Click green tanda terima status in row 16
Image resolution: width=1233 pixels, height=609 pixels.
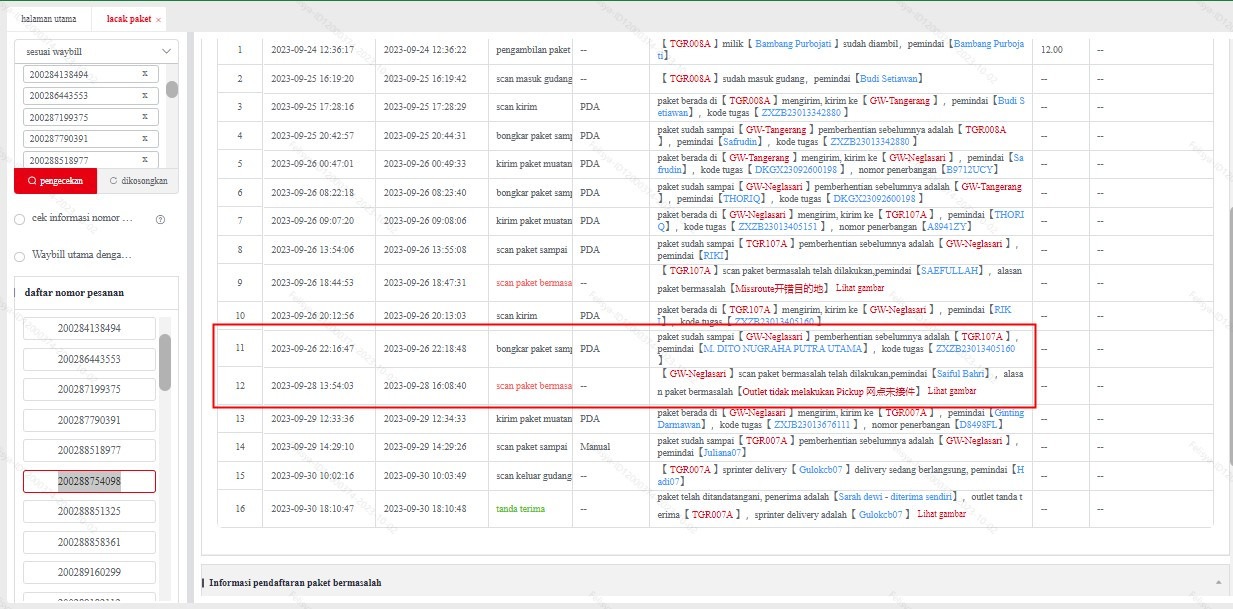pos(521,509)
